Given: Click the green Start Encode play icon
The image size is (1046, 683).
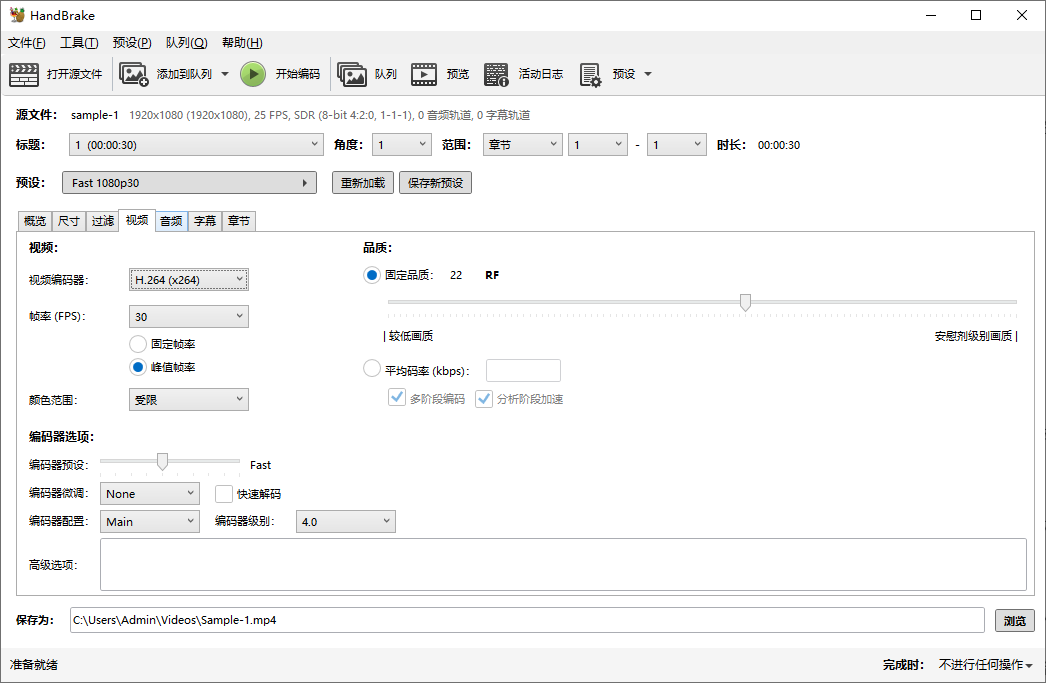Looking at the screenshot, I should click(253, 74).
